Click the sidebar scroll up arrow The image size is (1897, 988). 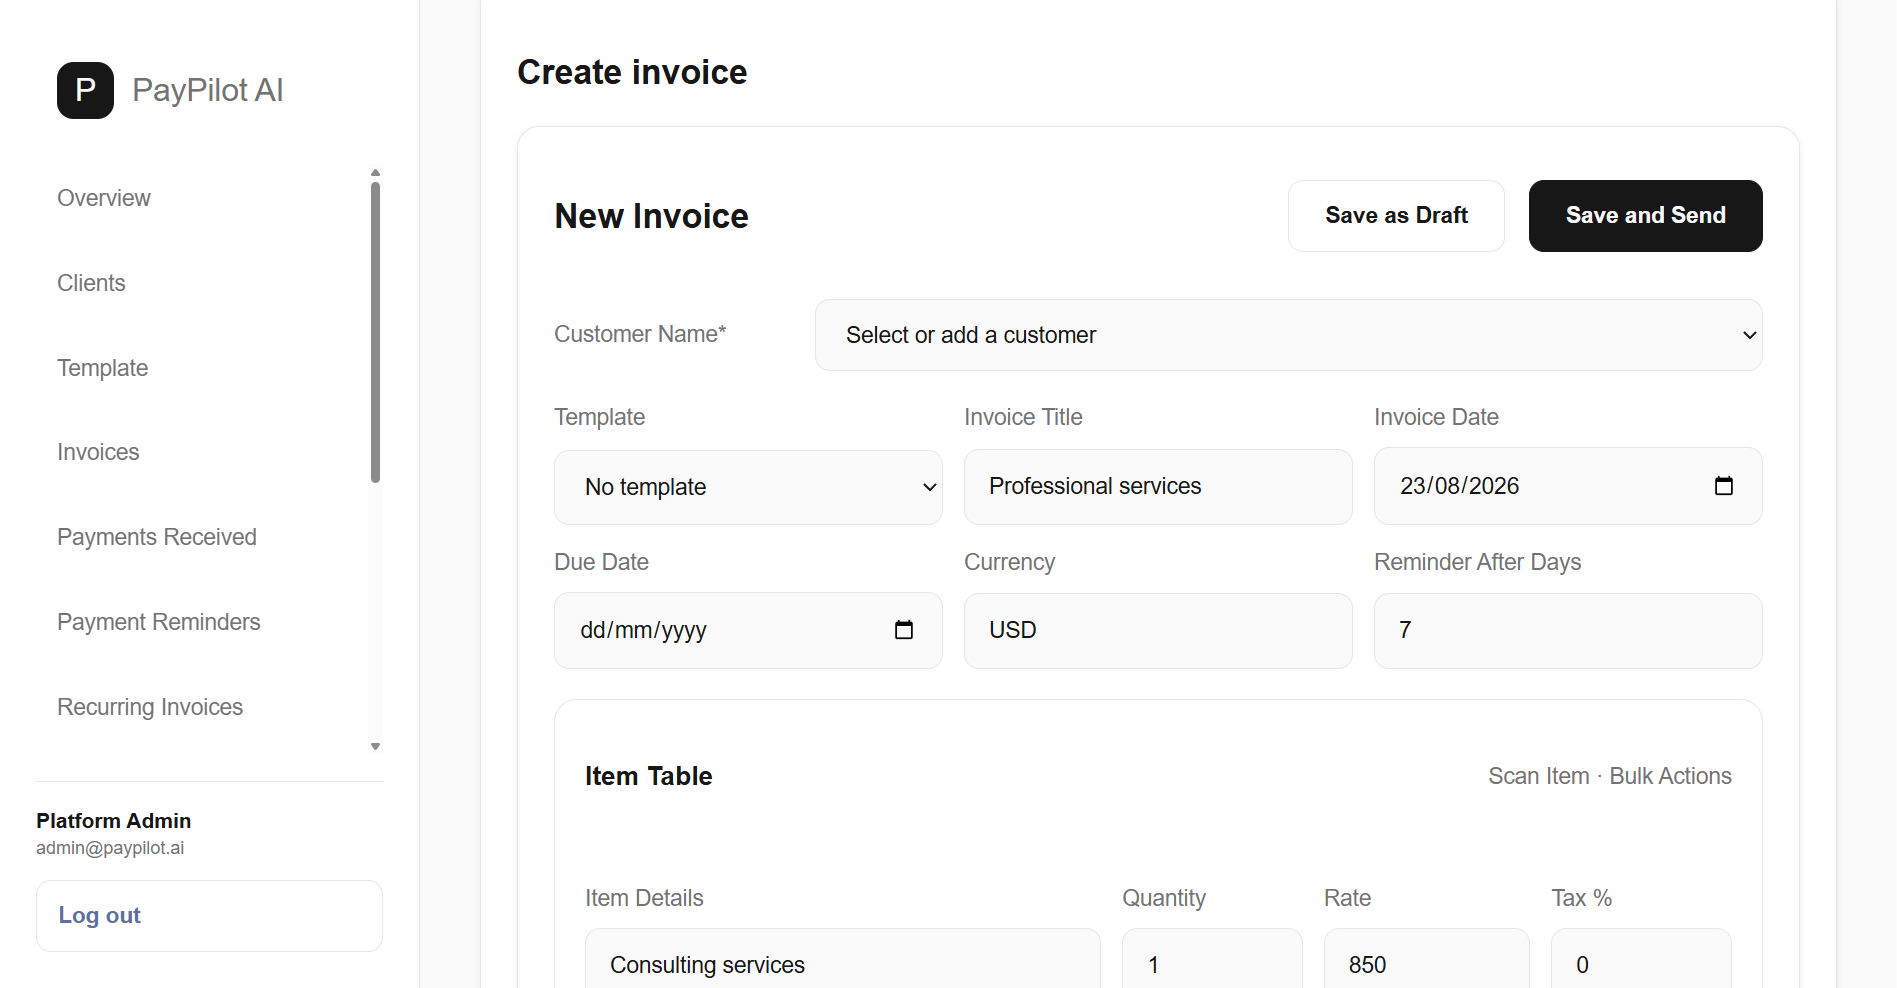point(375,173)
